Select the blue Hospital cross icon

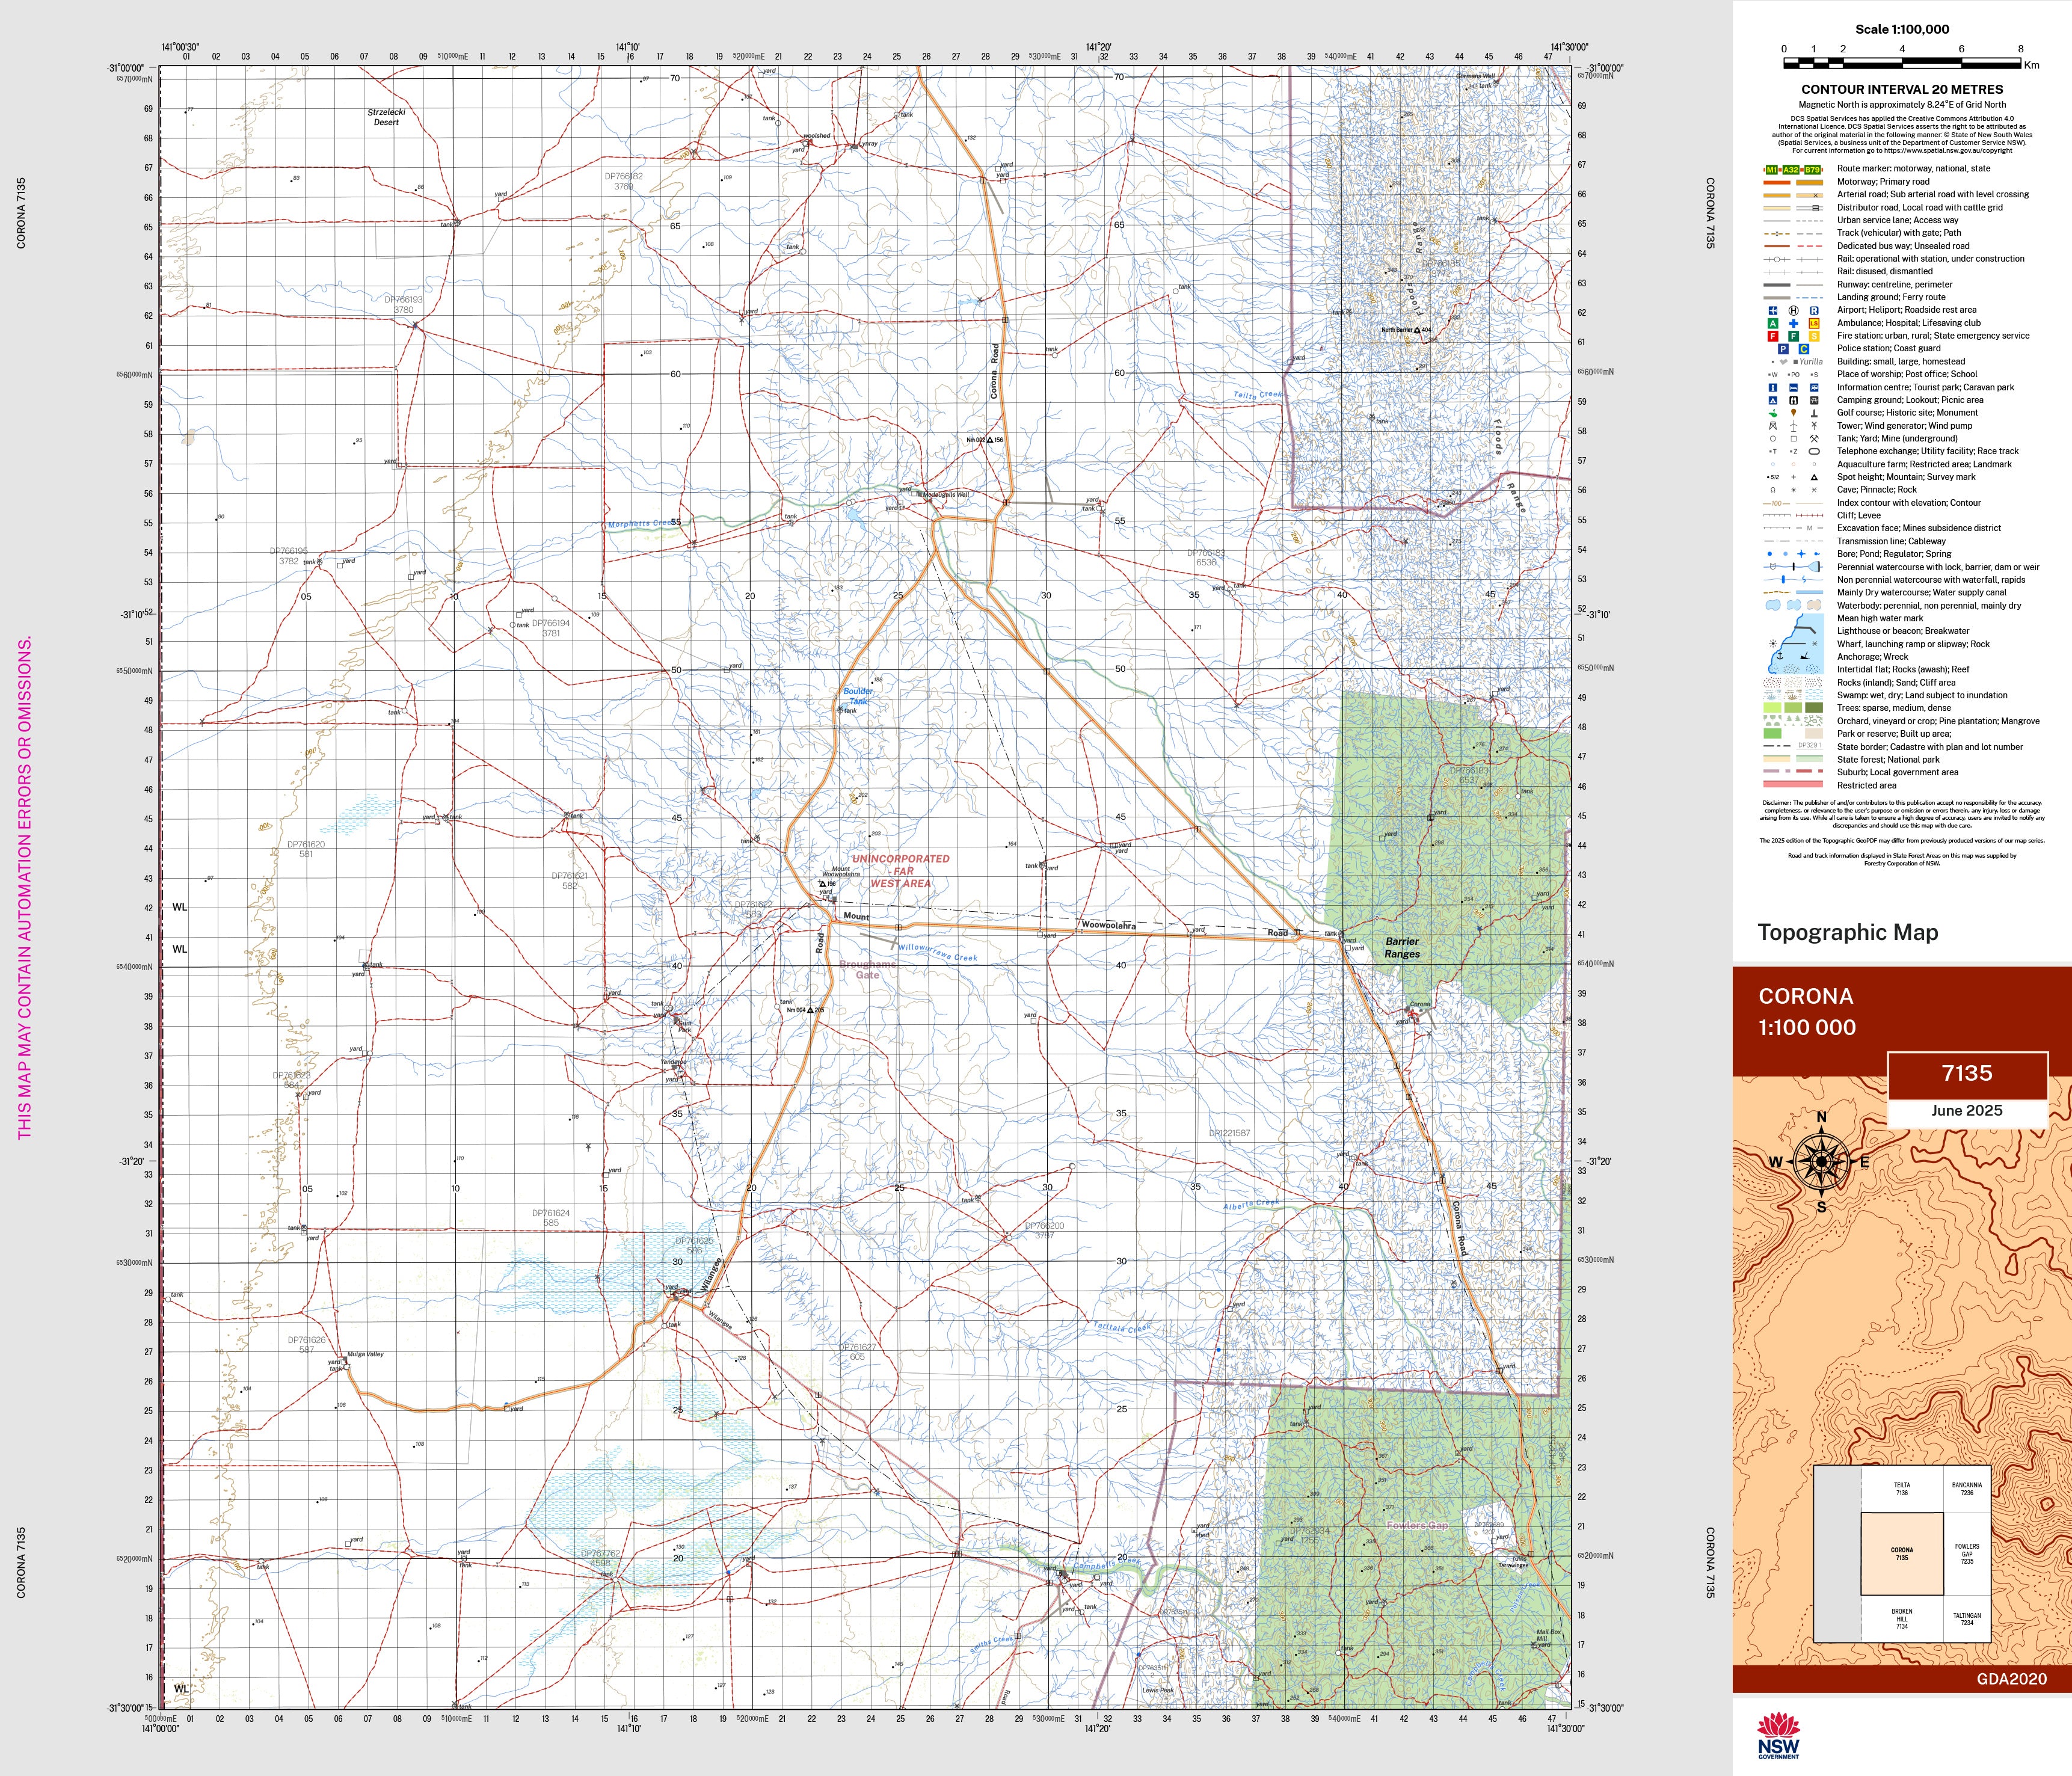pos(1793,324)
